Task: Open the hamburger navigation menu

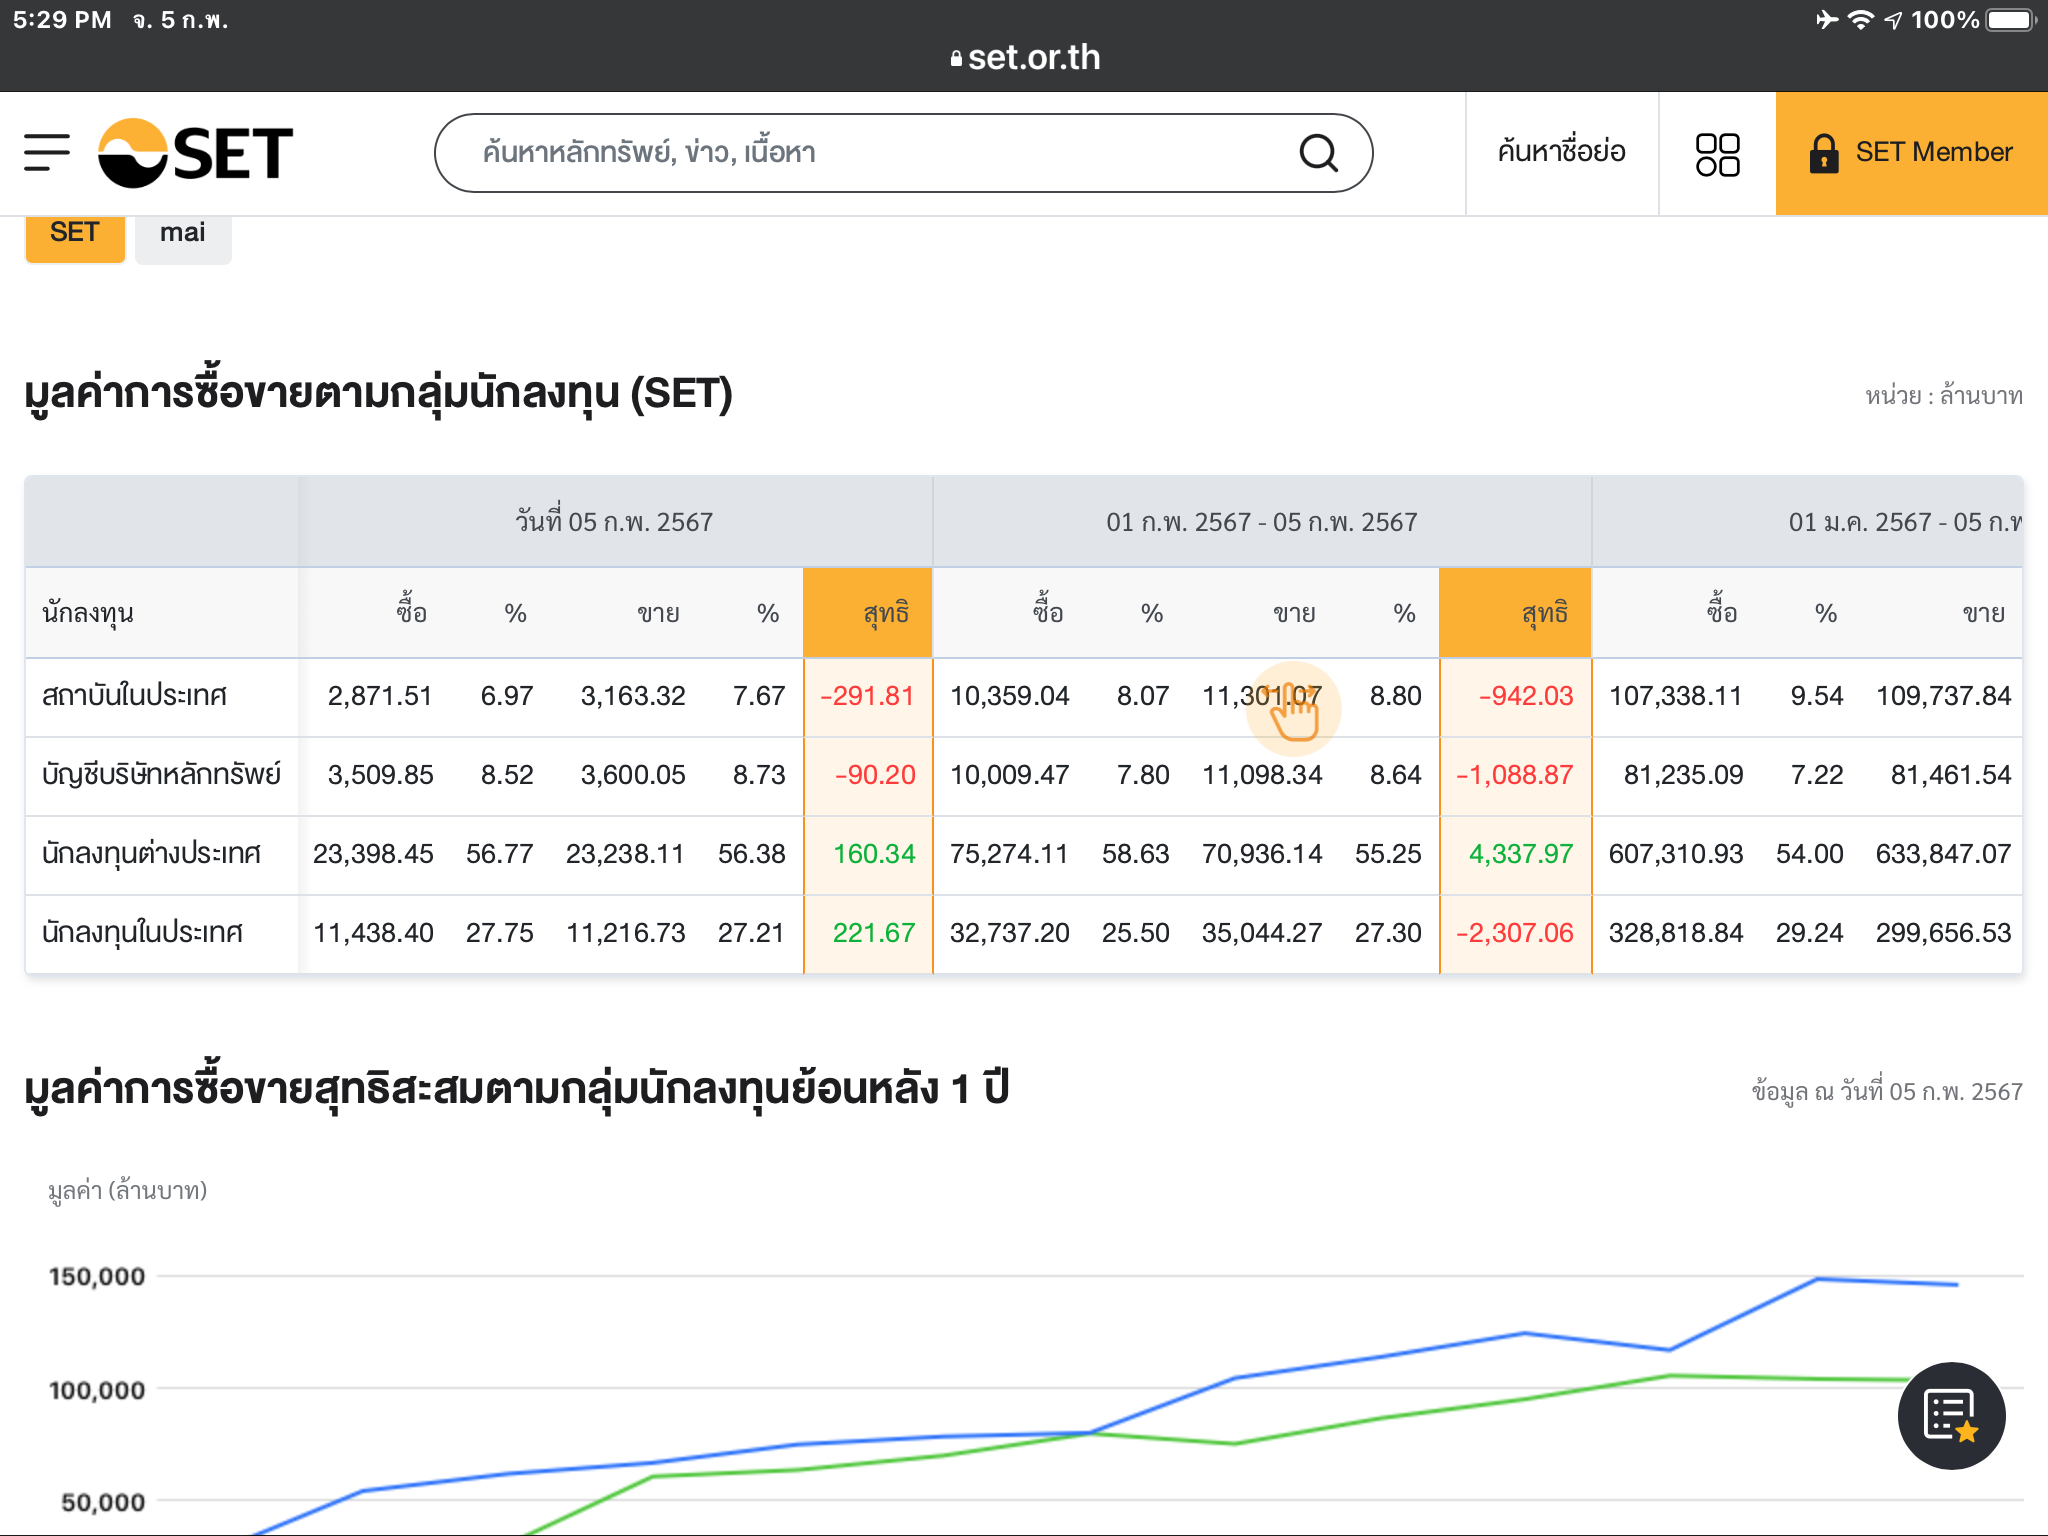Action: click(47, 153)
